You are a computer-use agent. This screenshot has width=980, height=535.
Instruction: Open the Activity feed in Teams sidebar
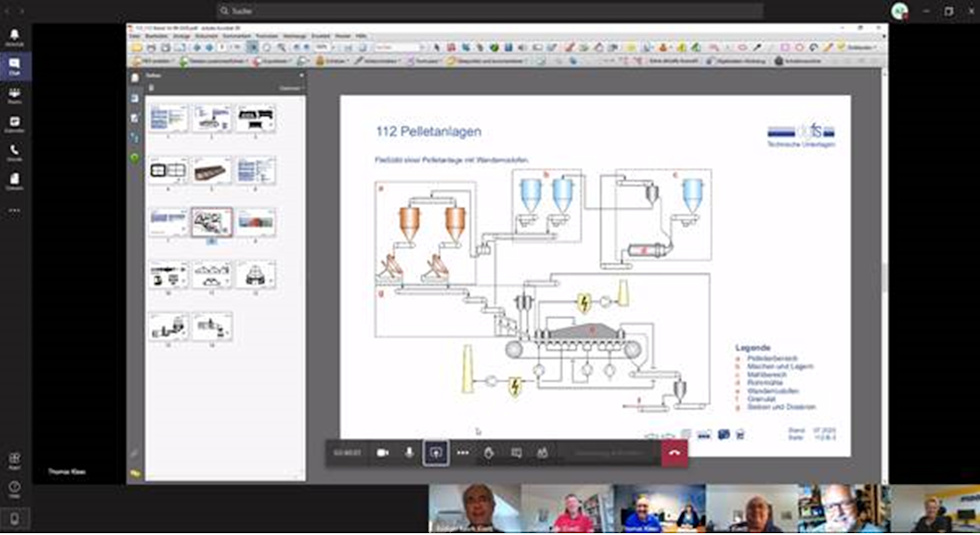coord(14,37)
